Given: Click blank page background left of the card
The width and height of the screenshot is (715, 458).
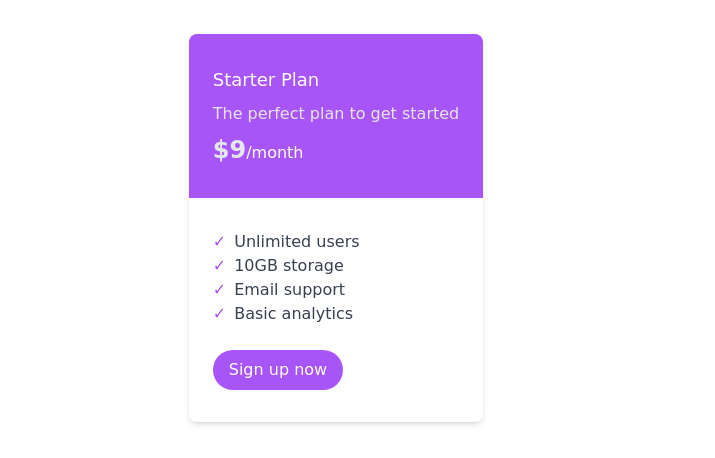Looking at the screenshot, I should point(90,230).
